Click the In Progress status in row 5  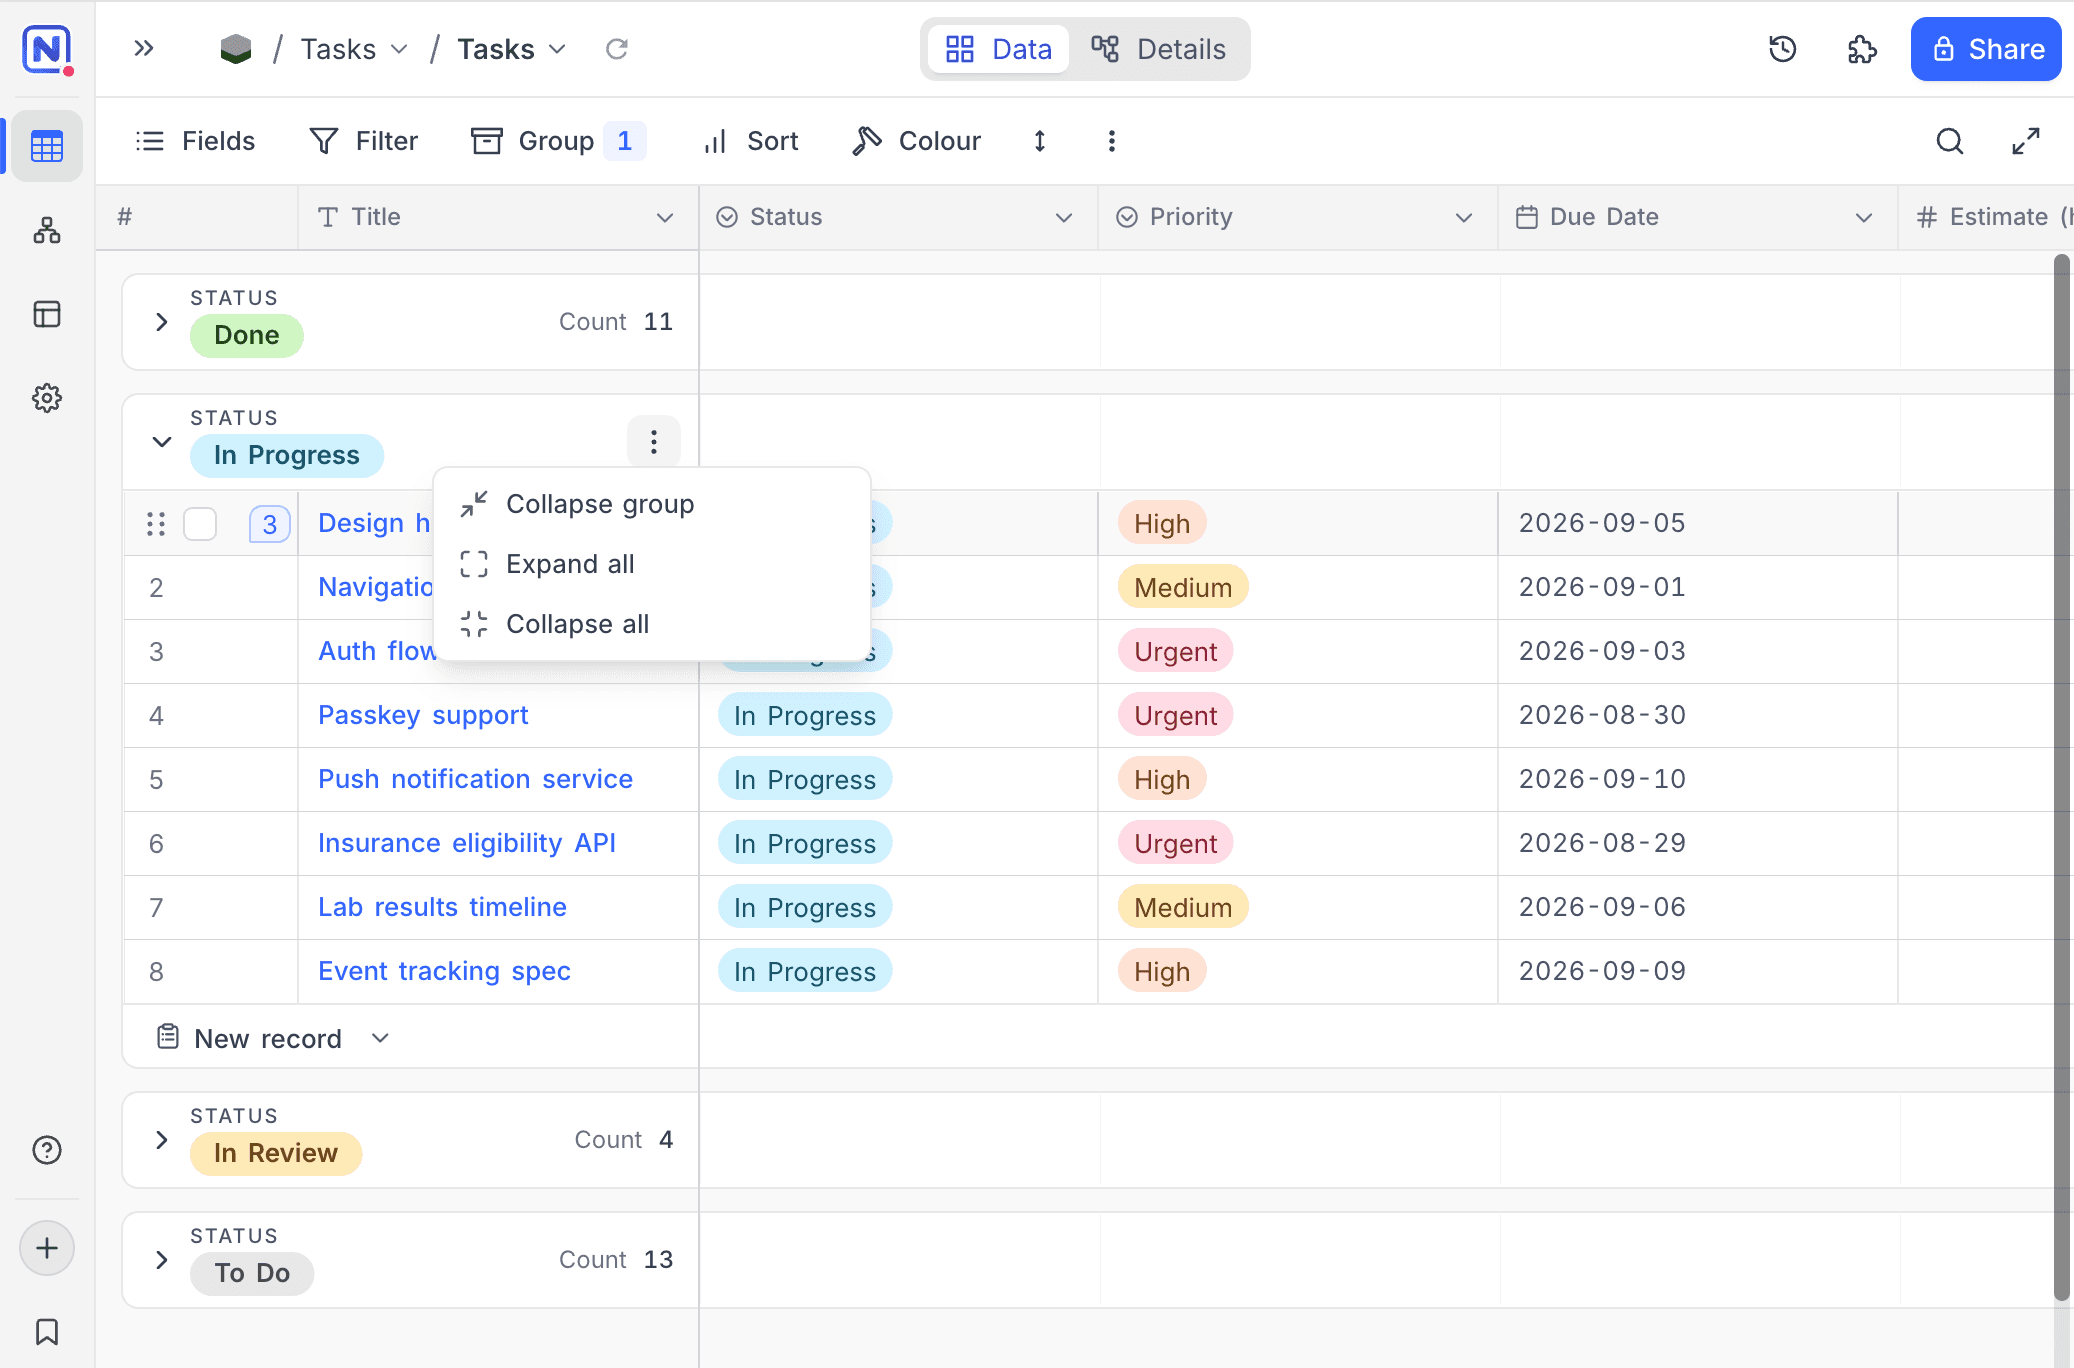pos(805,779)
